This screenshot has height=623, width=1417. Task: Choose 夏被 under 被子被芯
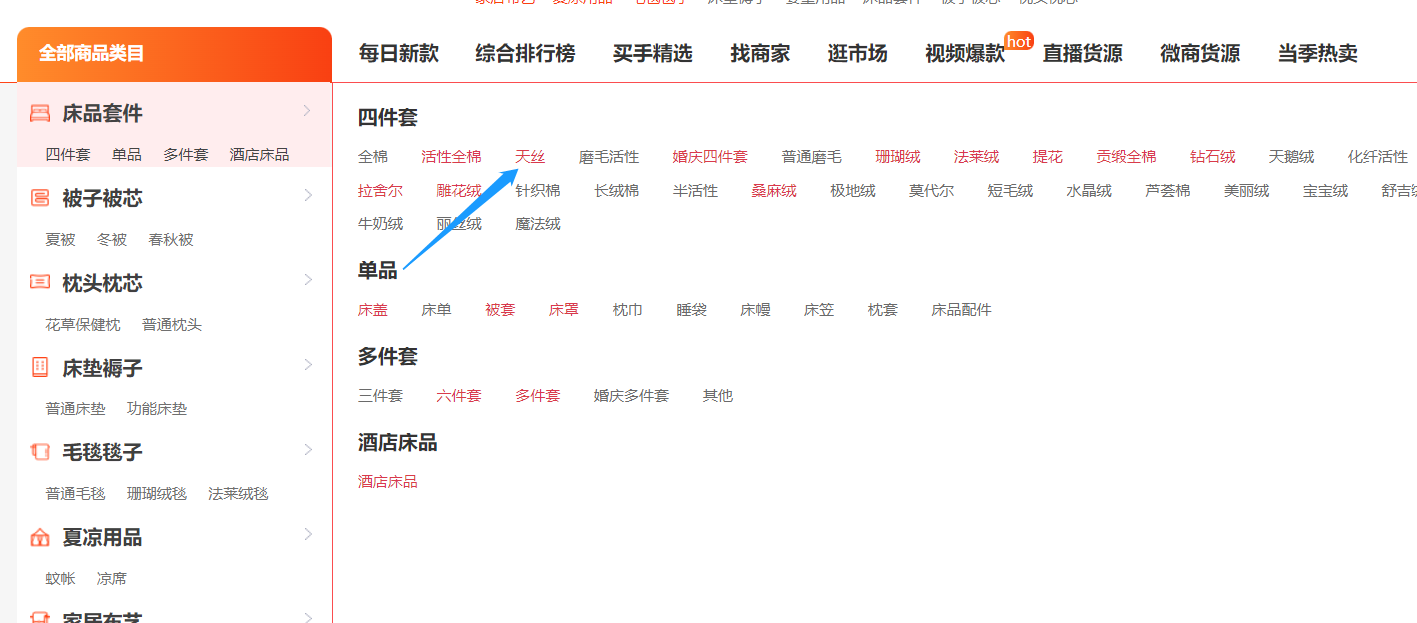[x=60, y=240]
